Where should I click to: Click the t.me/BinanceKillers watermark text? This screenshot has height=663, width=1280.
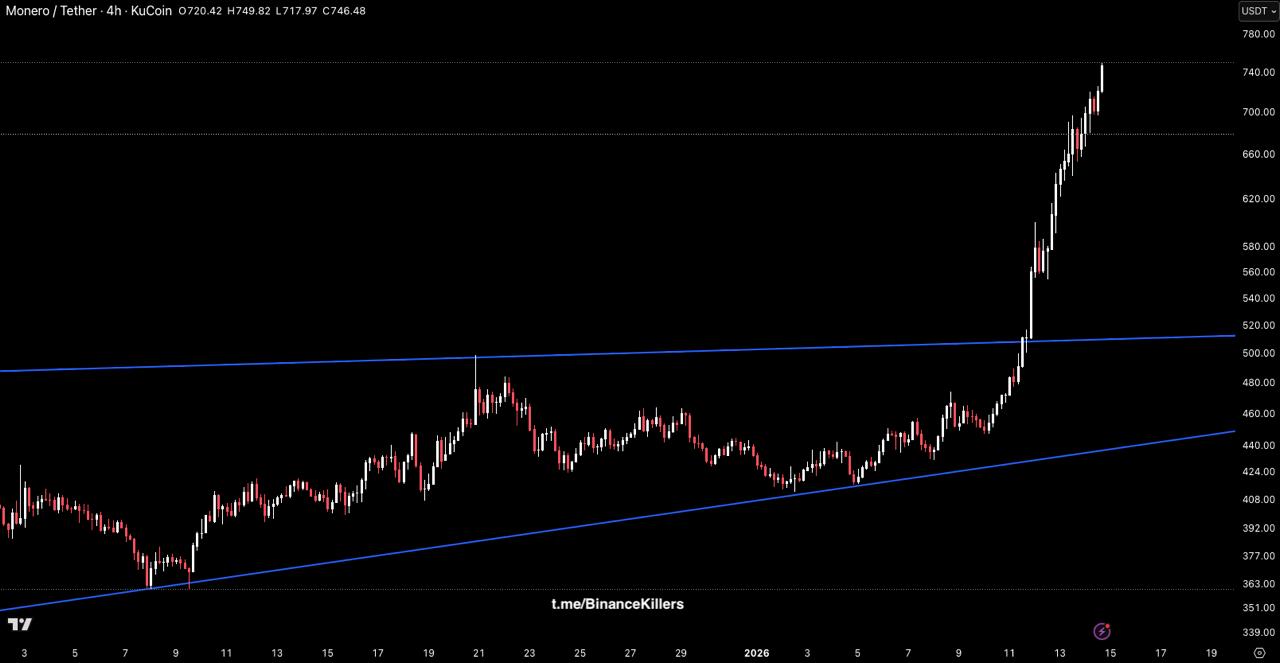[x=617, y=604]
